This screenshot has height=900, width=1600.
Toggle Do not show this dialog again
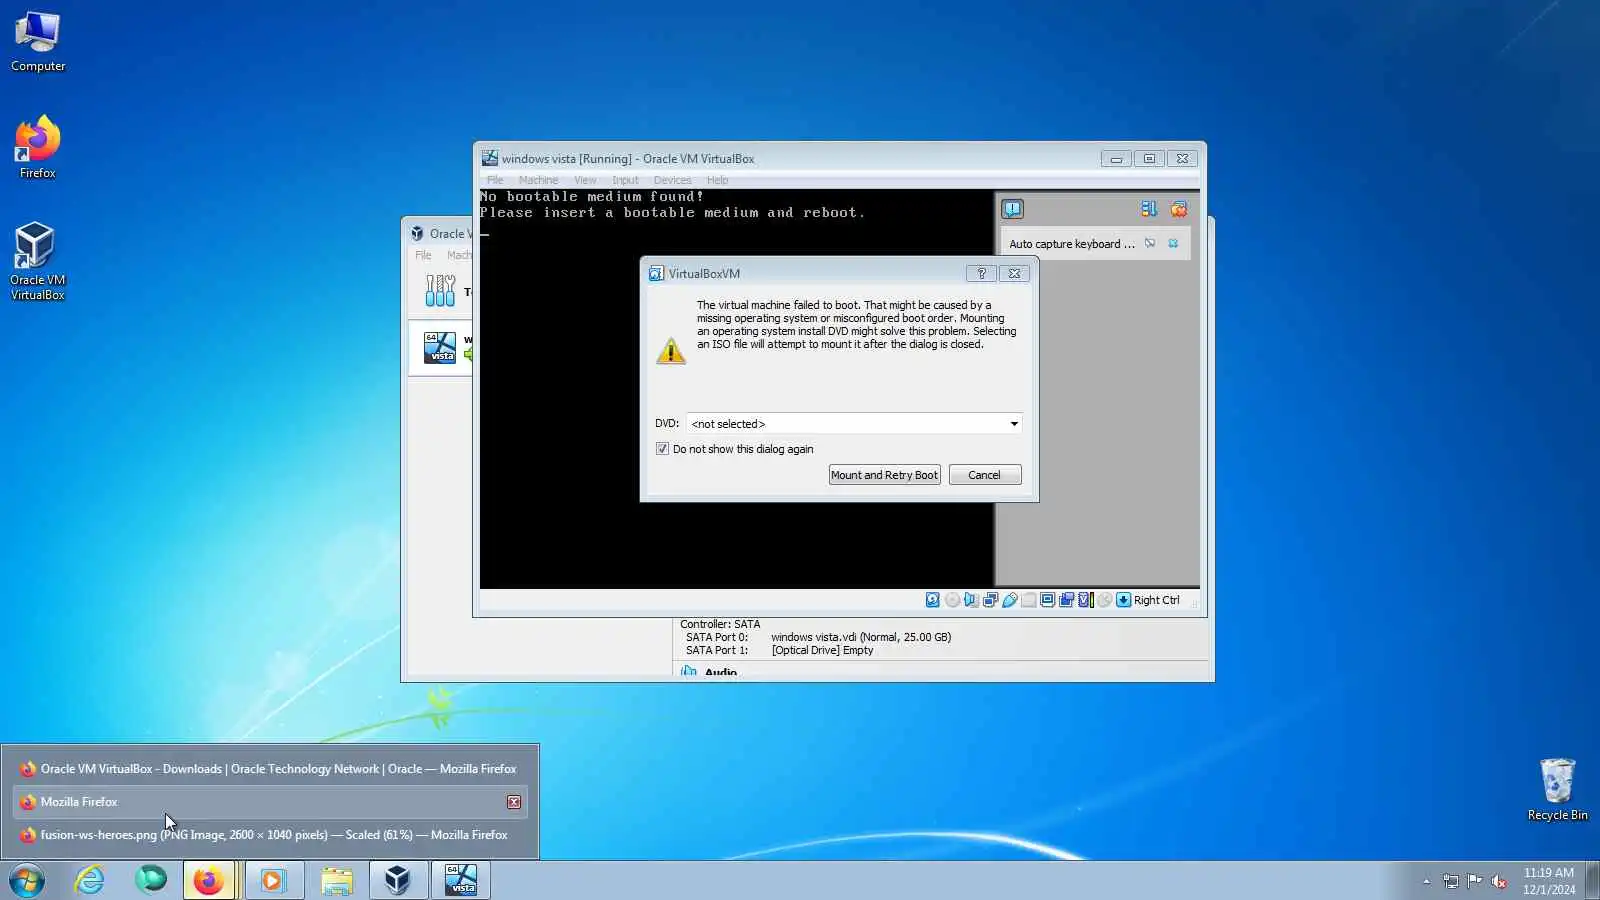(662, 449)
